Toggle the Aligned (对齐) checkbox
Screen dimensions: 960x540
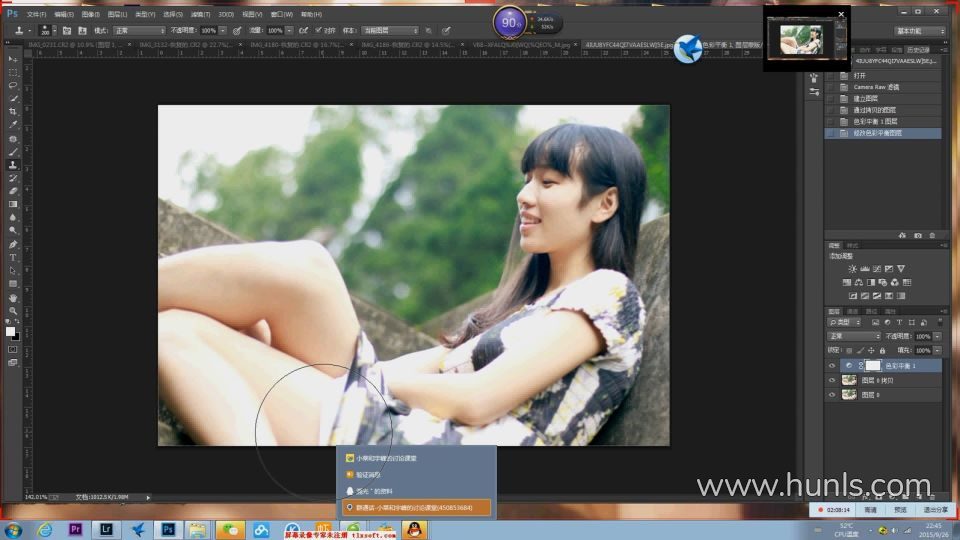[318, 30]
